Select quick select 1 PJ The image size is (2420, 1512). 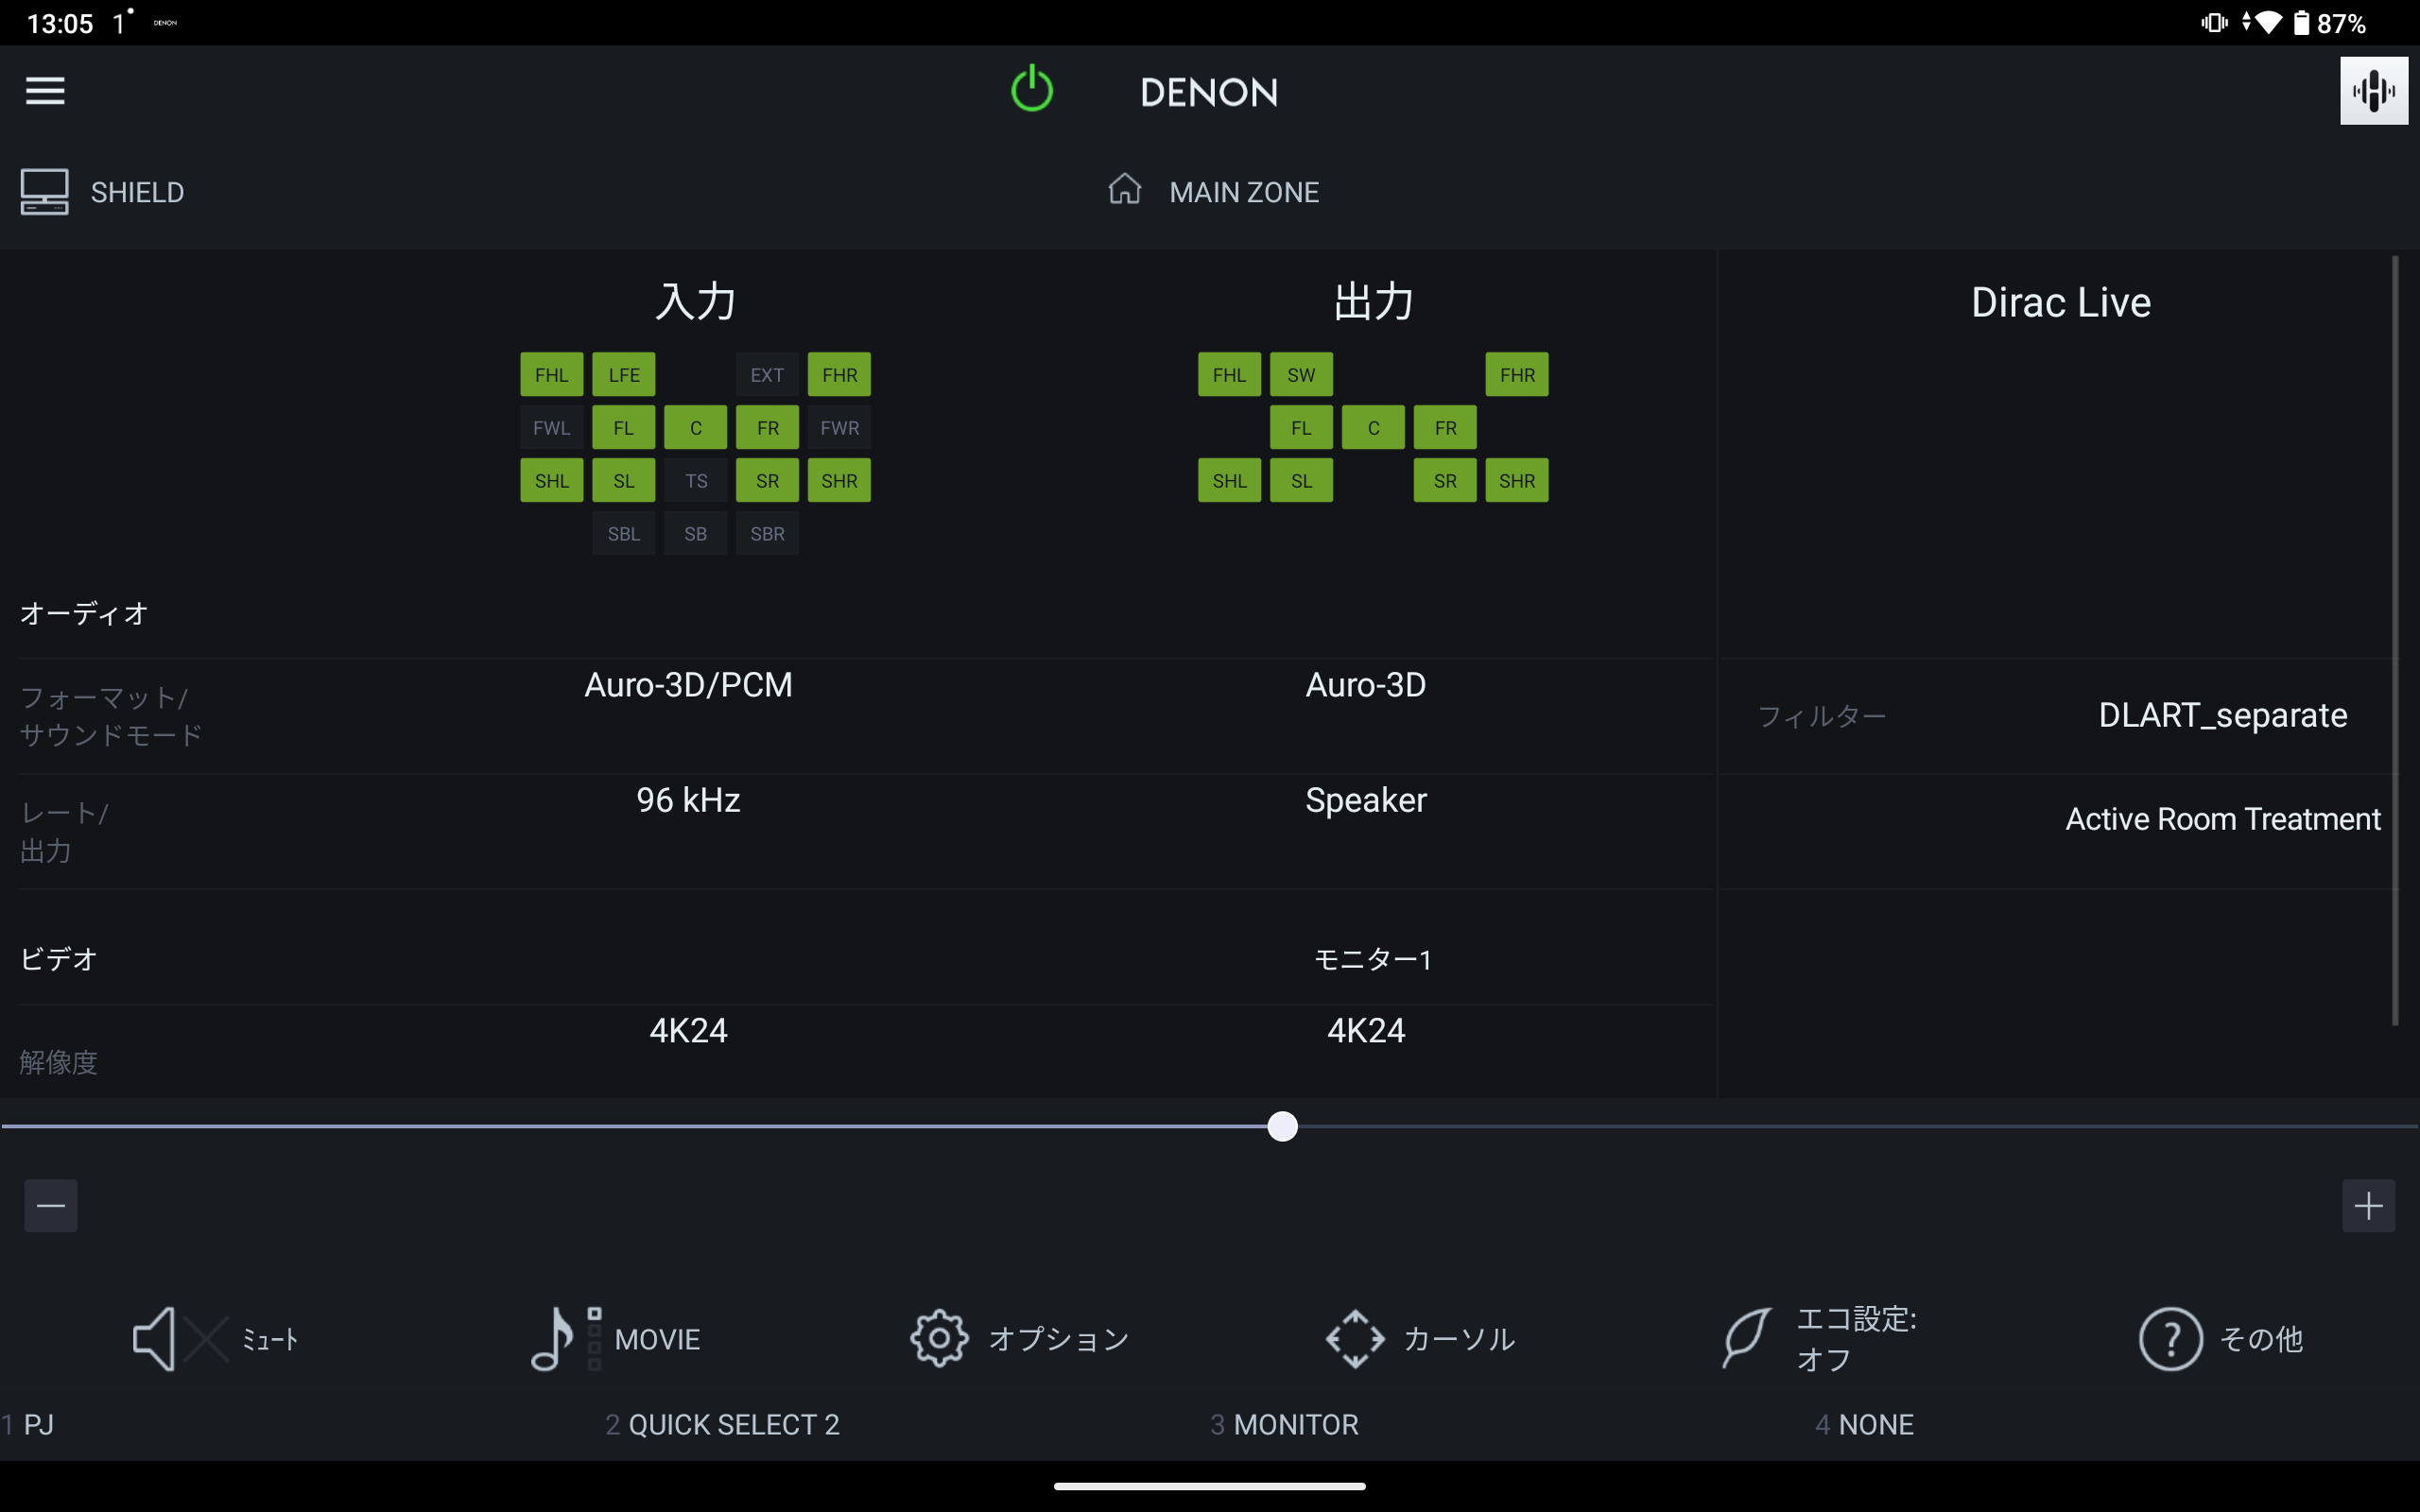click(x=30, y=1424)
